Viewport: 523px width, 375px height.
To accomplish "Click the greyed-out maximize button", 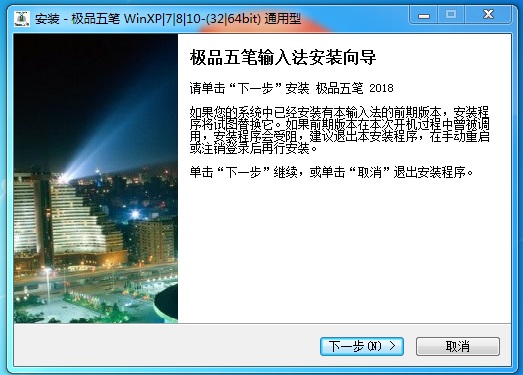I will click(451, 15).
